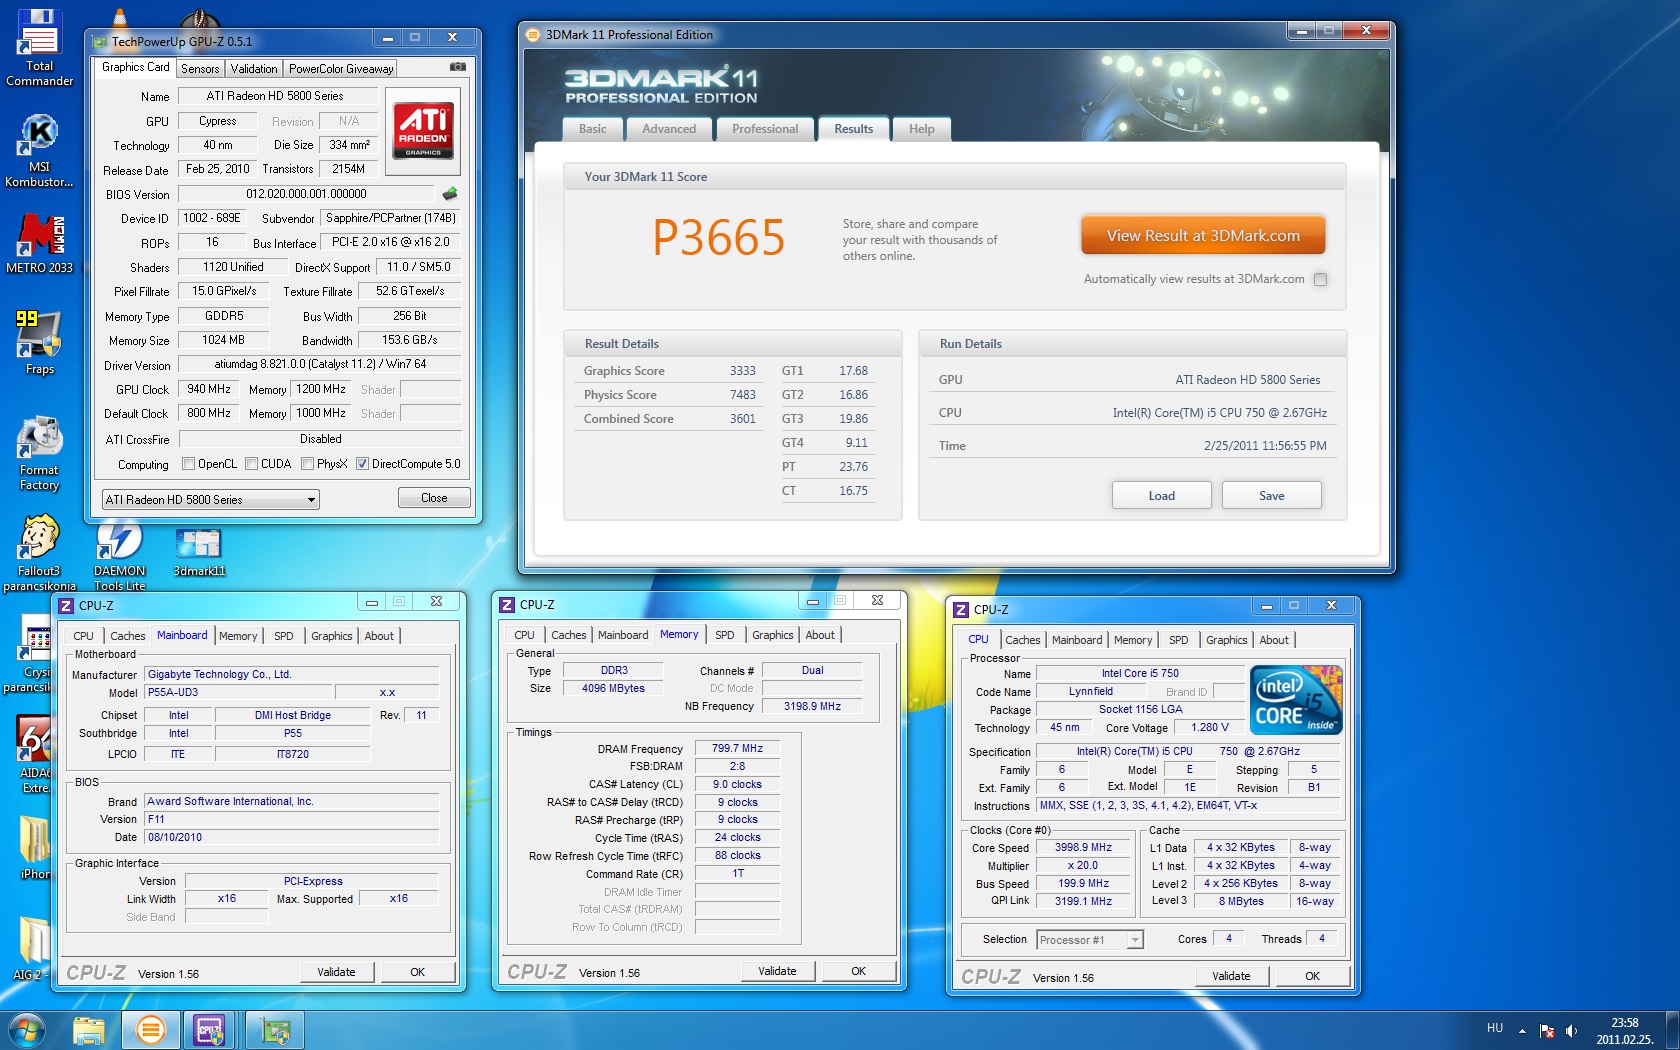Enable the OpenCL checkbox in GPU-Z
1680x1050 pixels.
click(x=188, y=464)
